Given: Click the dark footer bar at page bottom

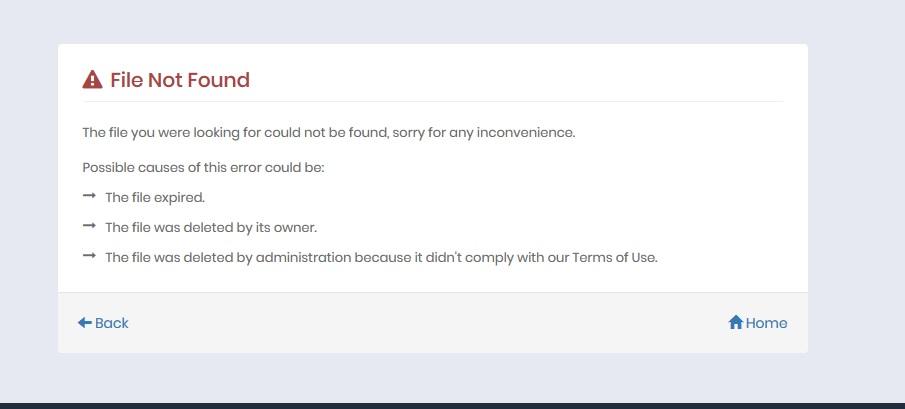Looking at the screenshot, I should 452,406.
